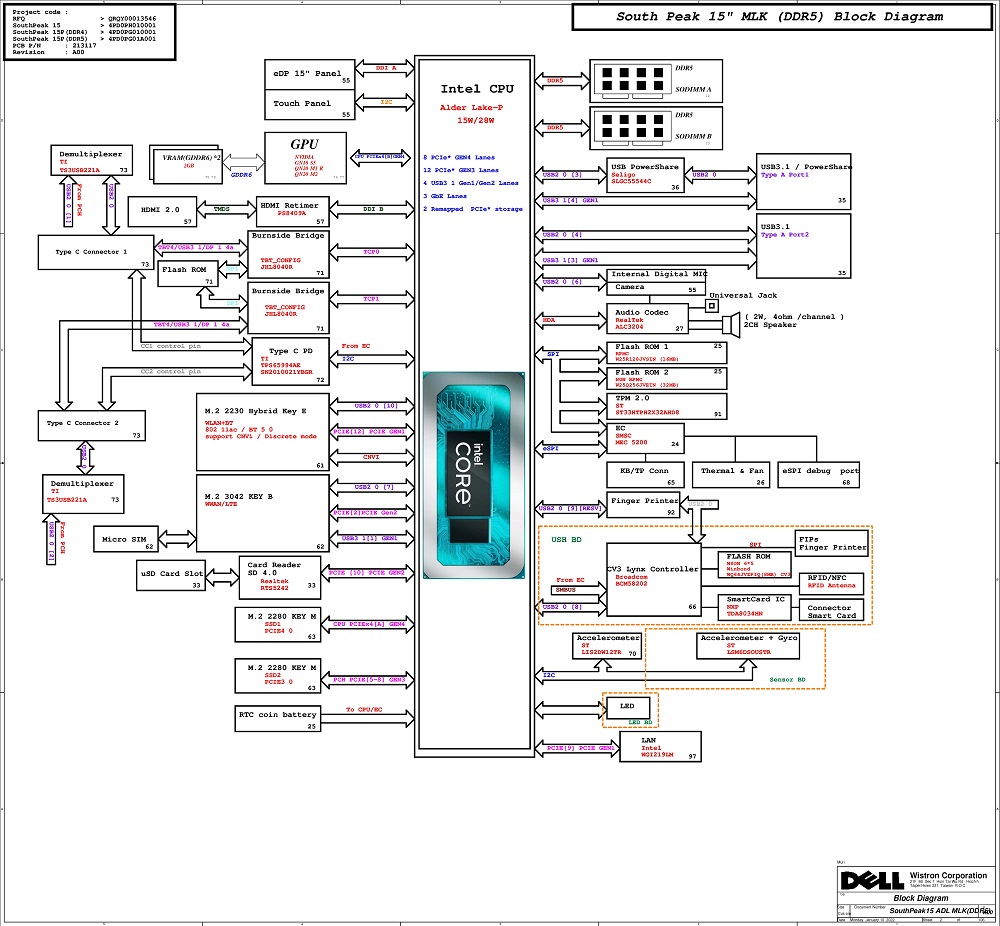This screenshot has width=1000, height=926.
Task: Click the Camera block
Action: pyautogui.click(x=654, y=288)
